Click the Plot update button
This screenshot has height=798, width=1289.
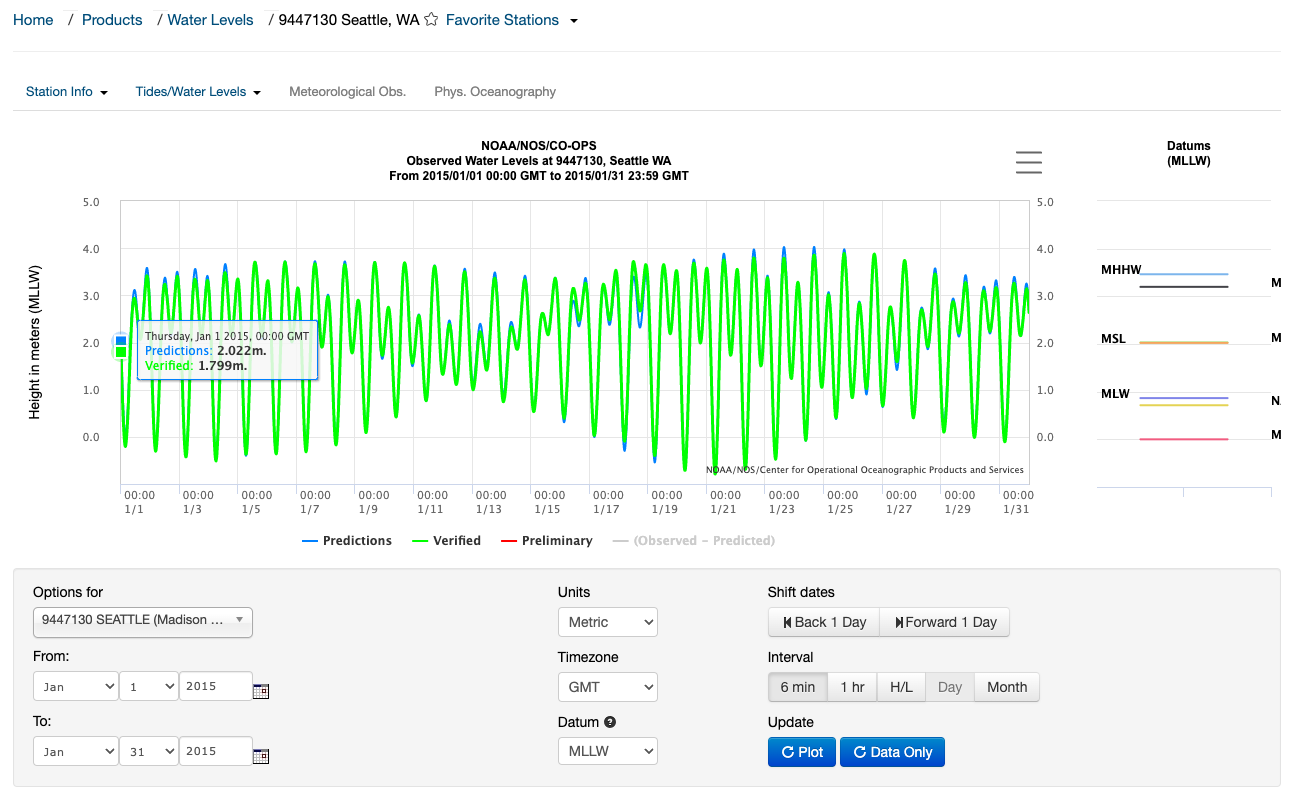tap(801, 752)
